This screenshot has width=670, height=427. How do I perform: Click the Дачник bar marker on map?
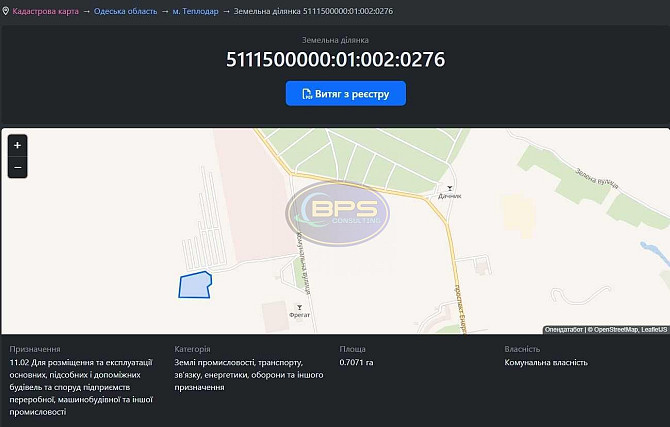coord(449,187)
